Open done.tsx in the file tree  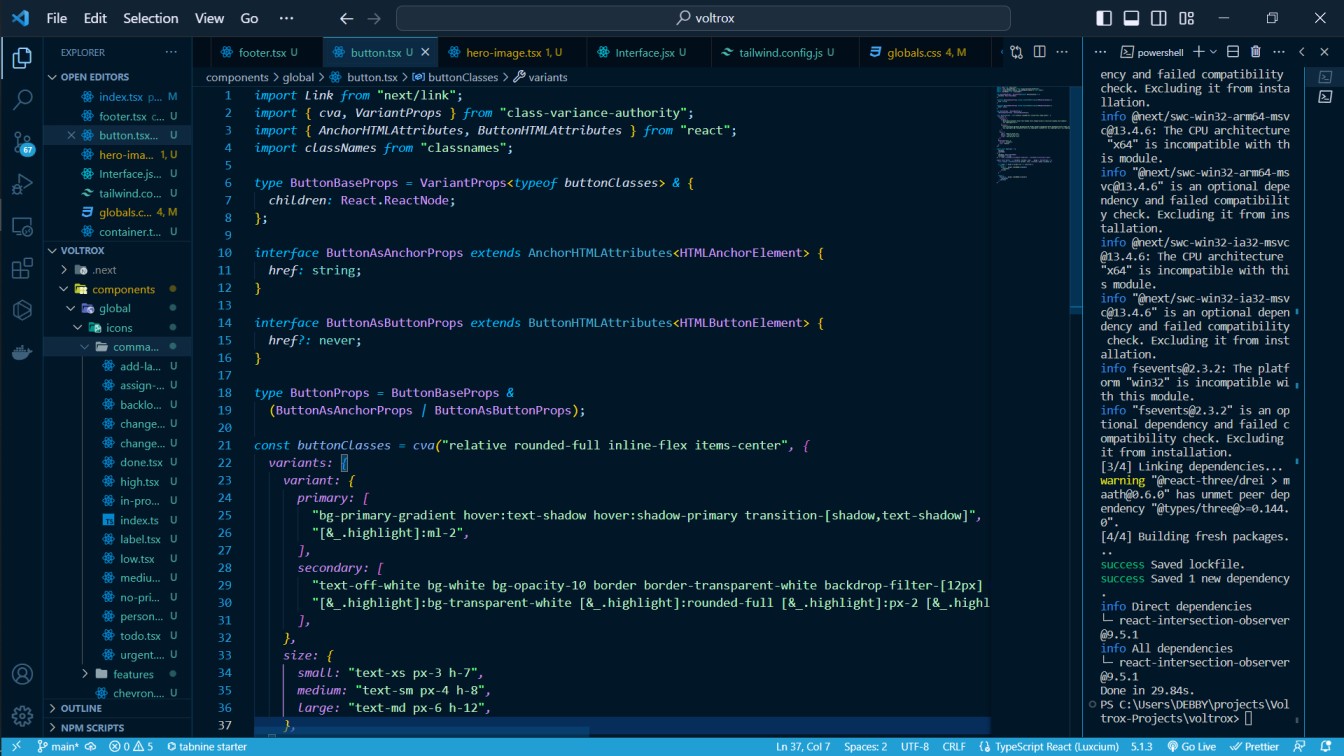pos(141,462)
